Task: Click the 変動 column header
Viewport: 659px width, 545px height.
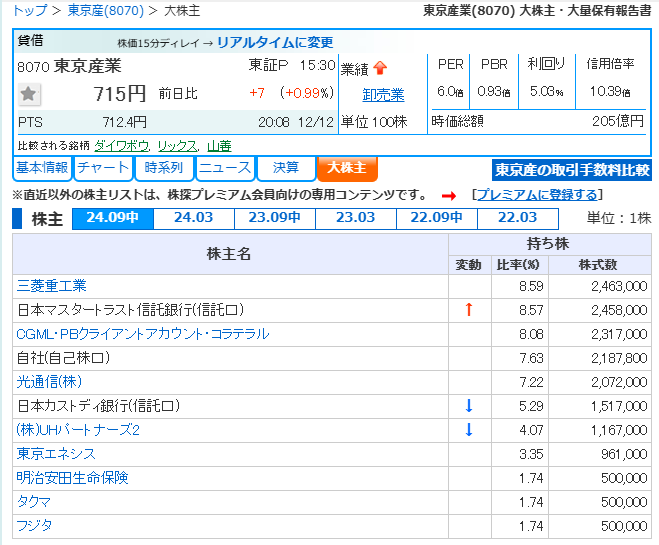Action: coord(469,265)
